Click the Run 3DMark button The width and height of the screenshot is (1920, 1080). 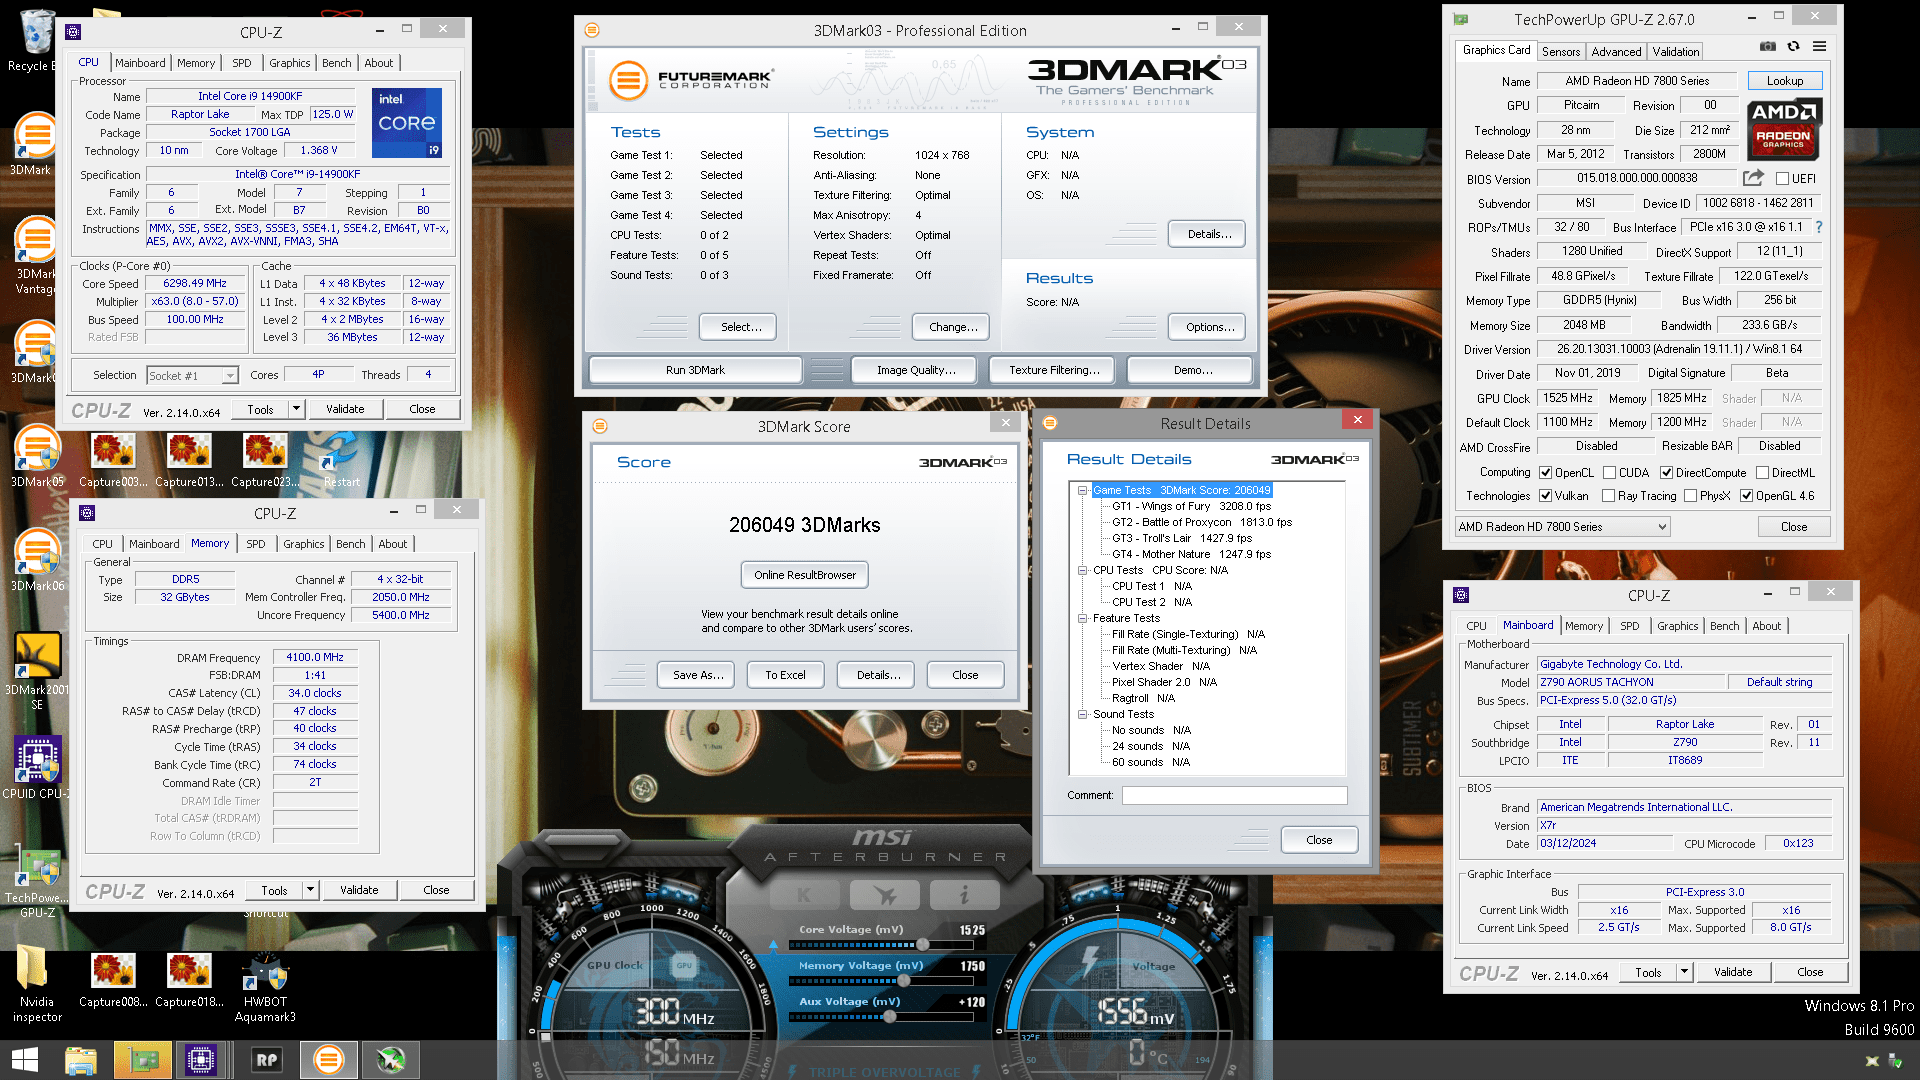coord(695,370)
